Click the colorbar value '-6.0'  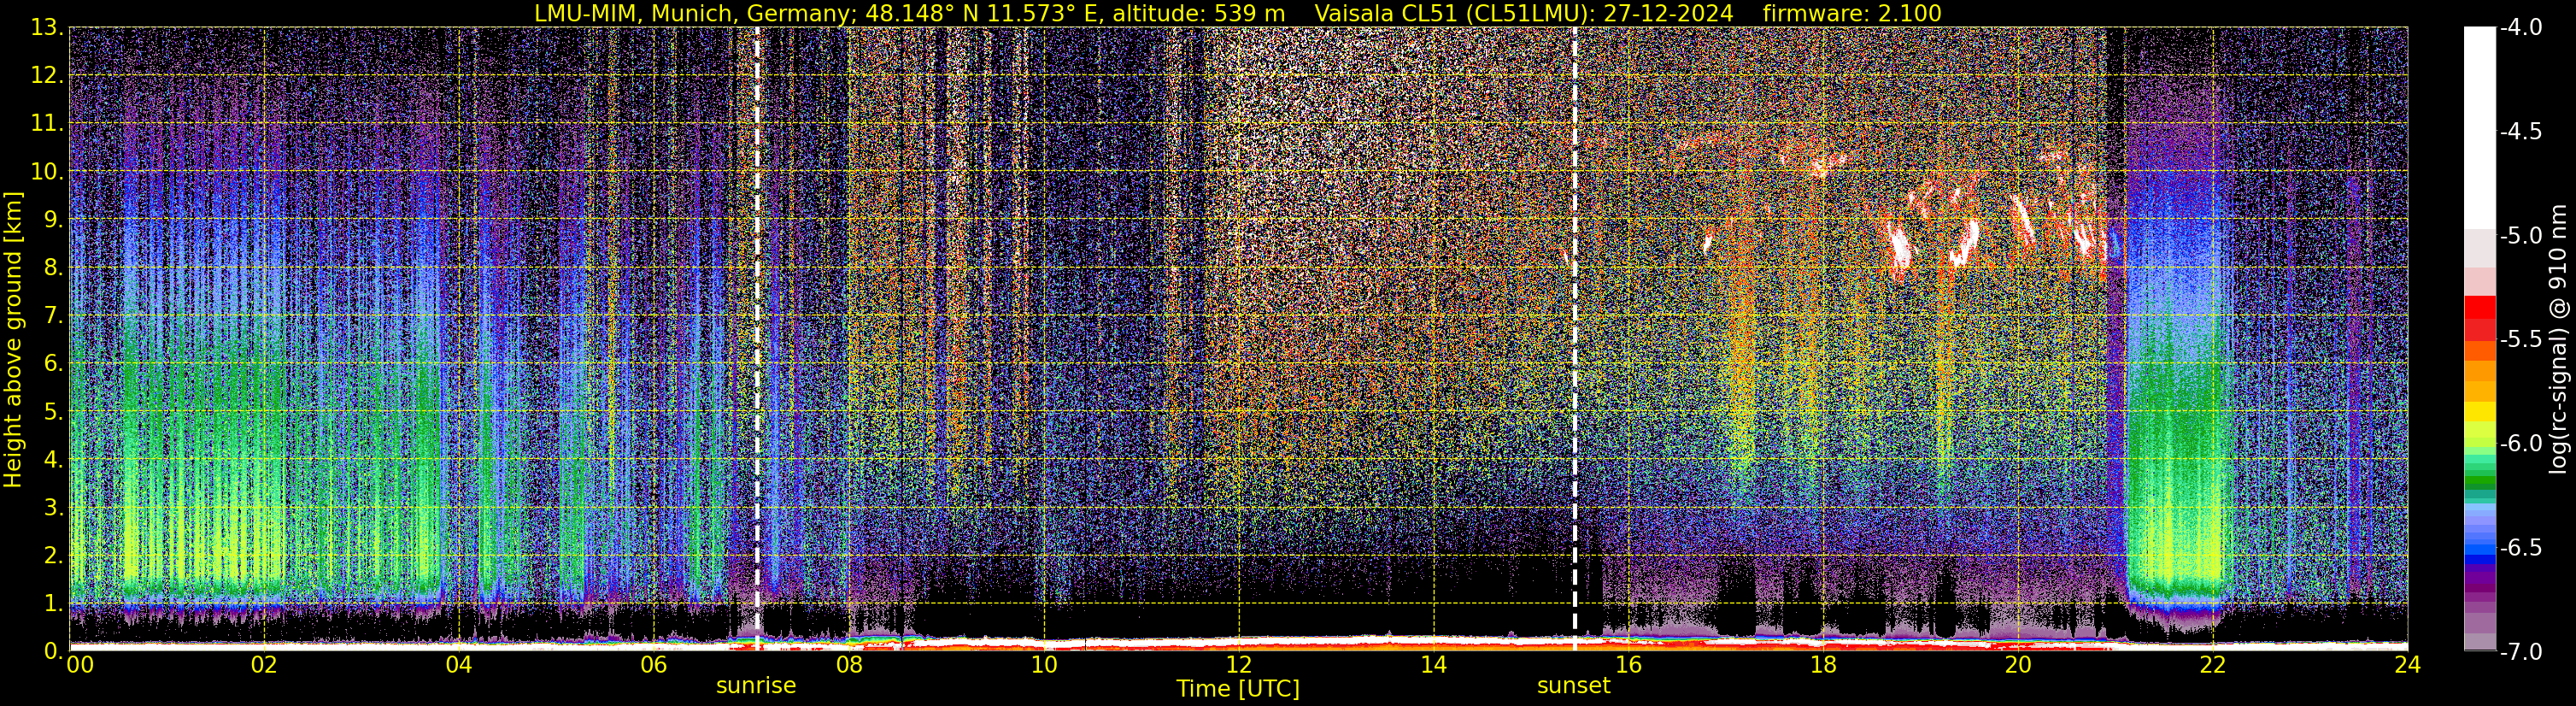2520,444
